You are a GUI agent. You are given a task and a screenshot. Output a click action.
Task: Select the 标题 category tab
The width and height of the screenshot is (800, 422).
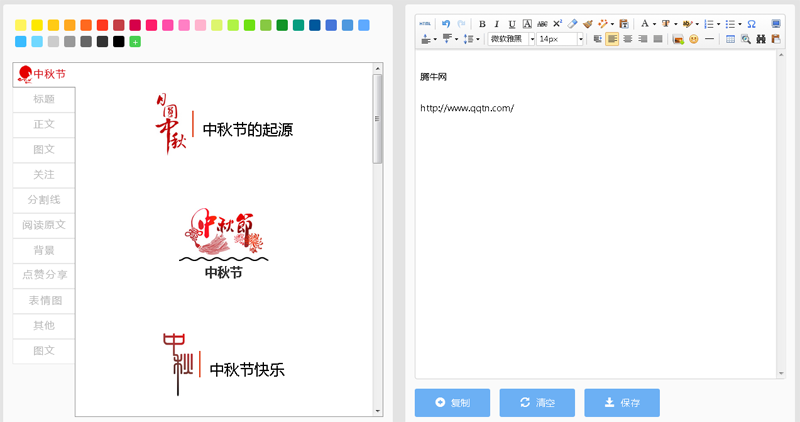pos(44,99)
